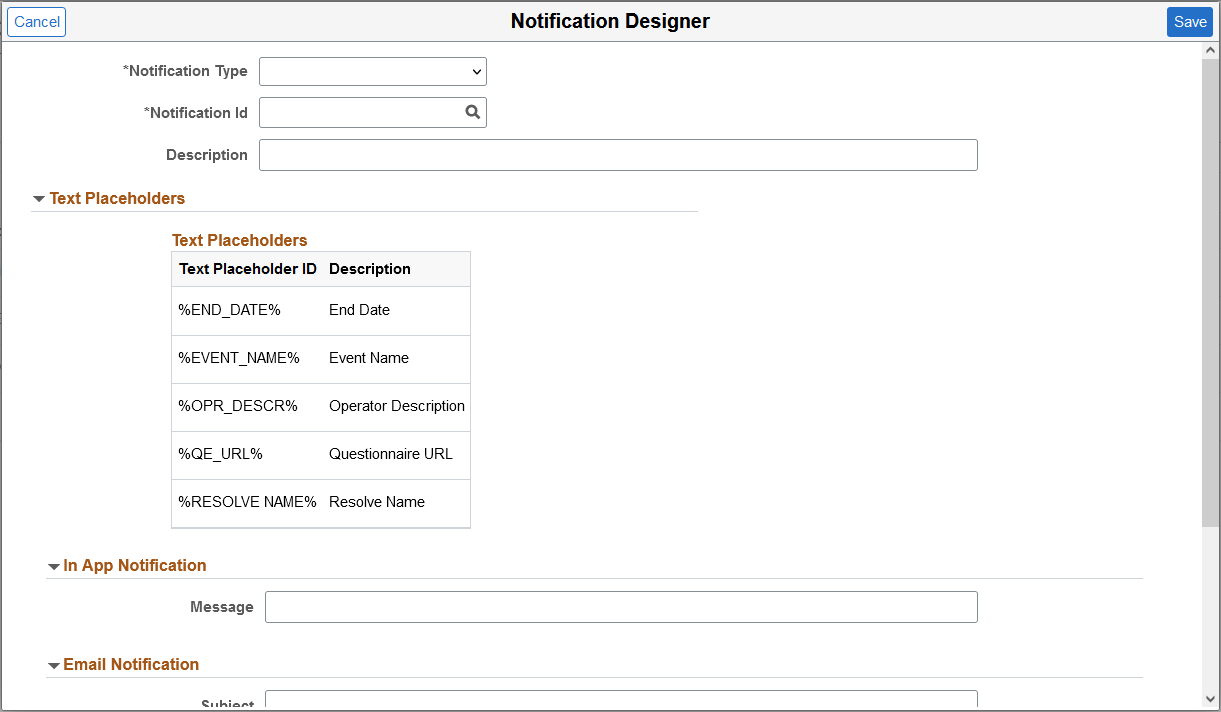Select the %END_DATE% placeholder cell

point(229,310)
